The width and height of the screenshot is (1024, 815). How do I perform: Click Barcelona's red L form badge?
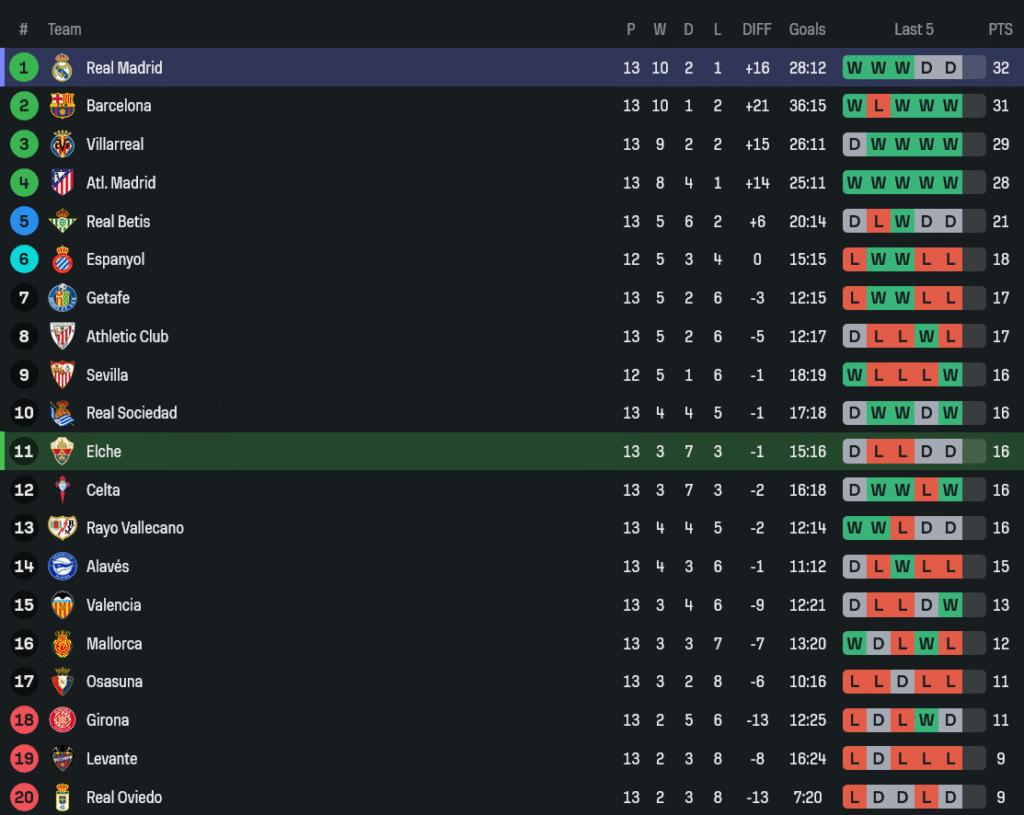tap(878, 106)
